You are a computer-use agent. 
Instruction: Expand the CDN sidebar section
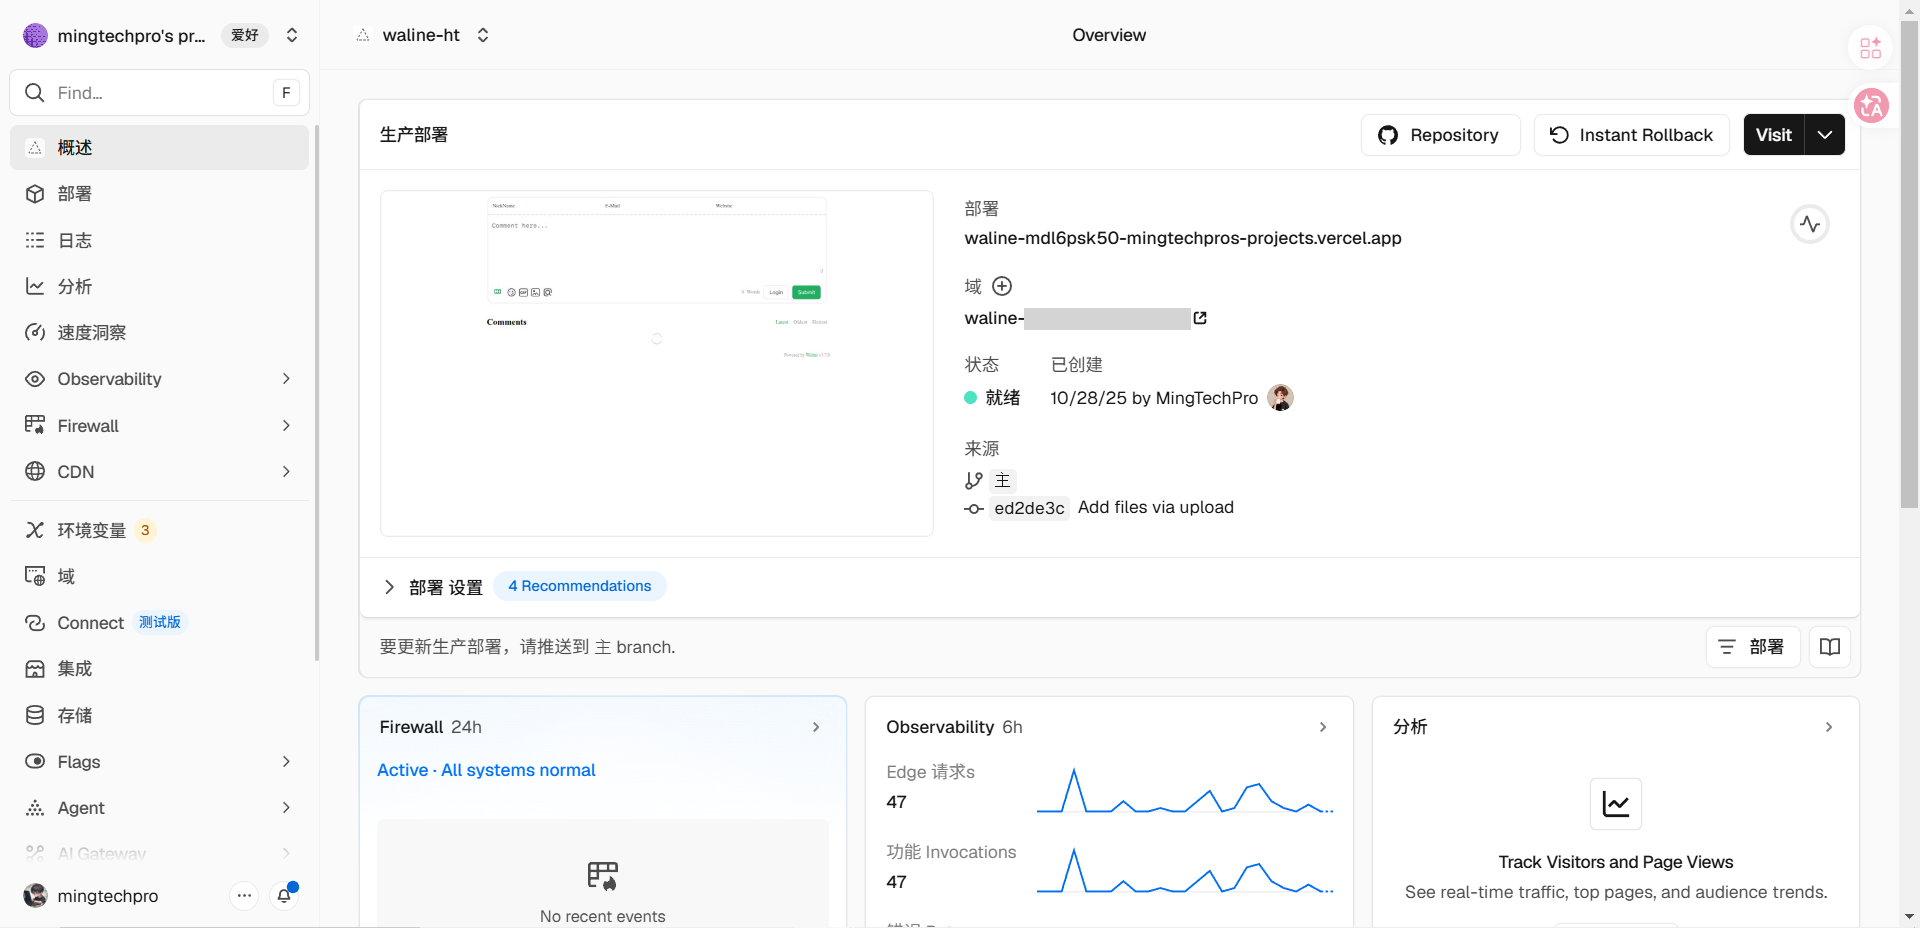pyautogui.click(x=286, y=472)
